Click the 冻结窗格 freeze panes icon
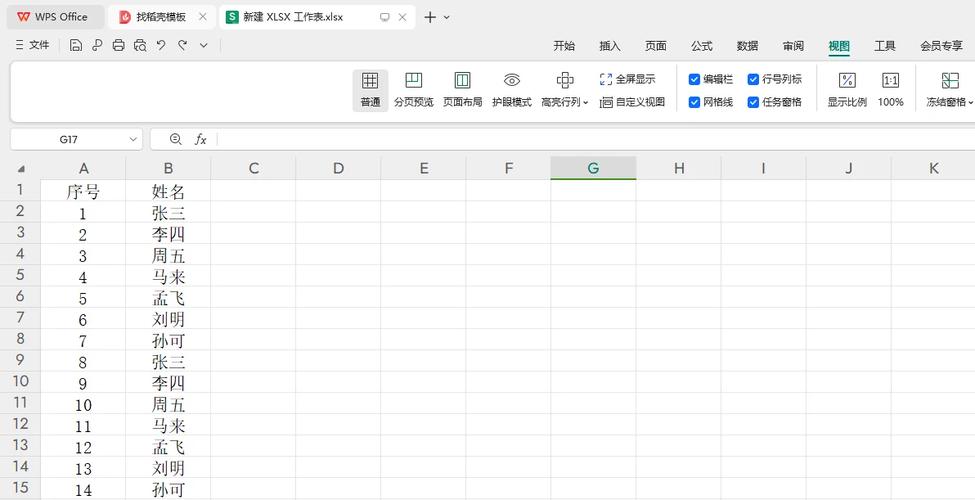This screenshot has height=500, width=975. tap(950, 80)
